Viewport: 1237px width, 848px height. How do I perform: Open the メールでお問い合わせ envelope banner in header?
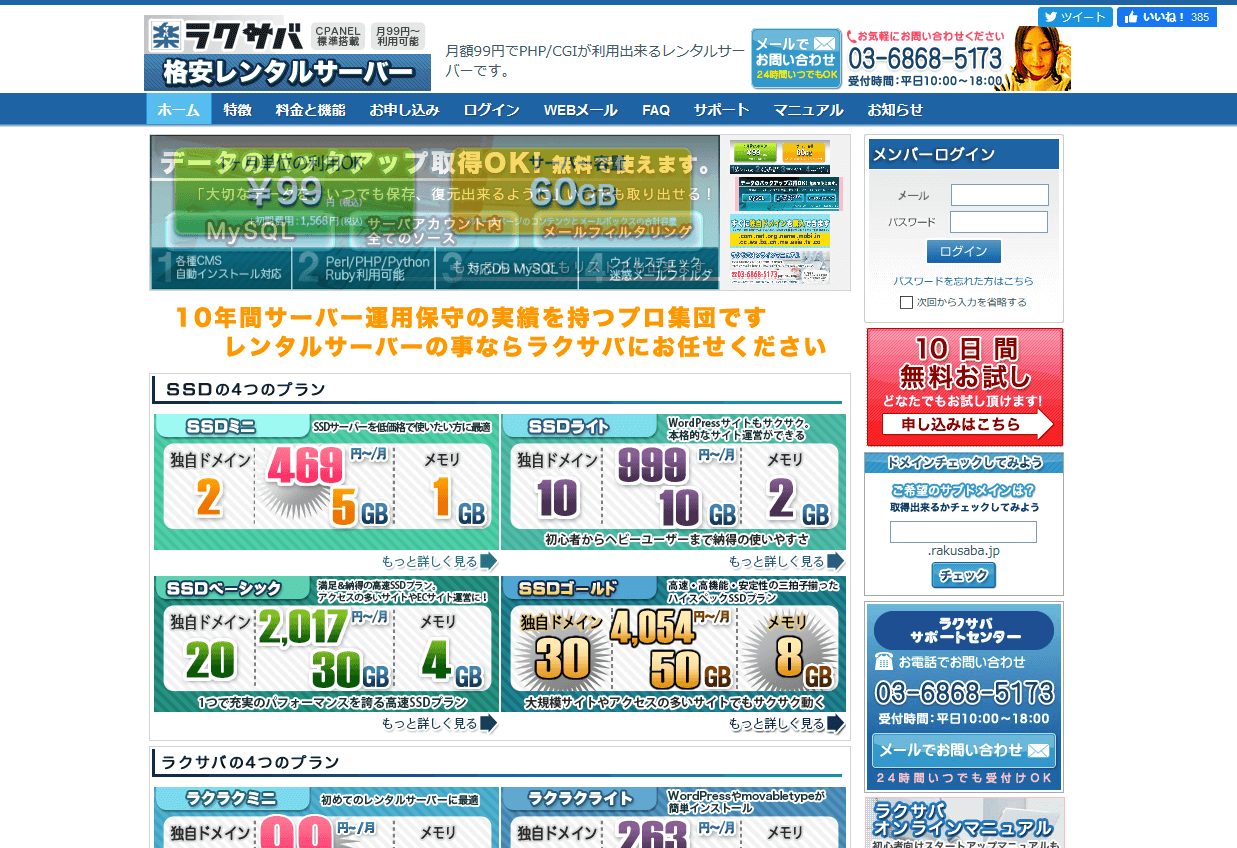tap(796, 59)
